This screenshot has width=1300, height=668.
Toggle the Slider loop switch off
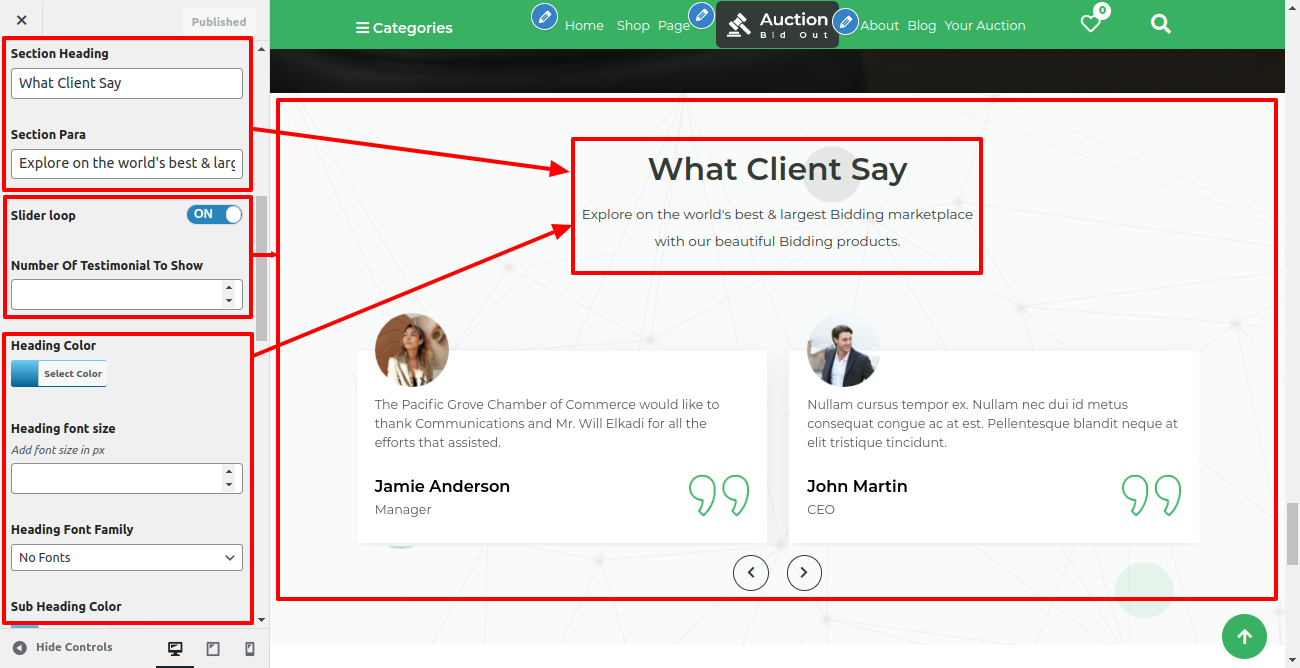pos(214,214)
